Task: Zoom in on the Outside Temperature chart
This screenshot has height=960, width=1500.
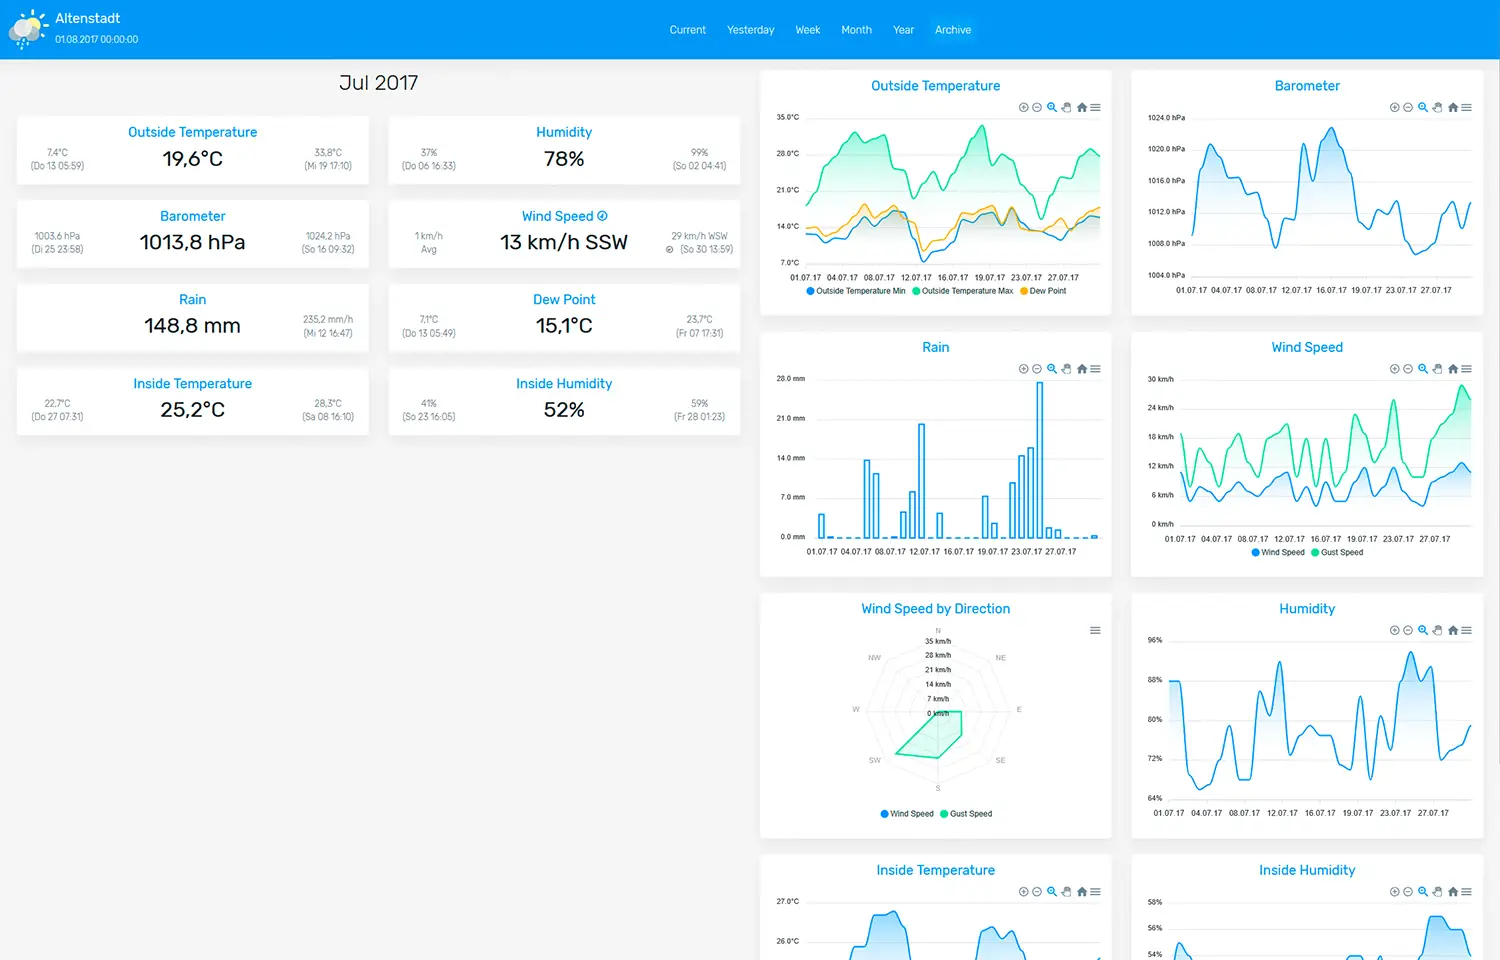Action: tap(1023, 107)
